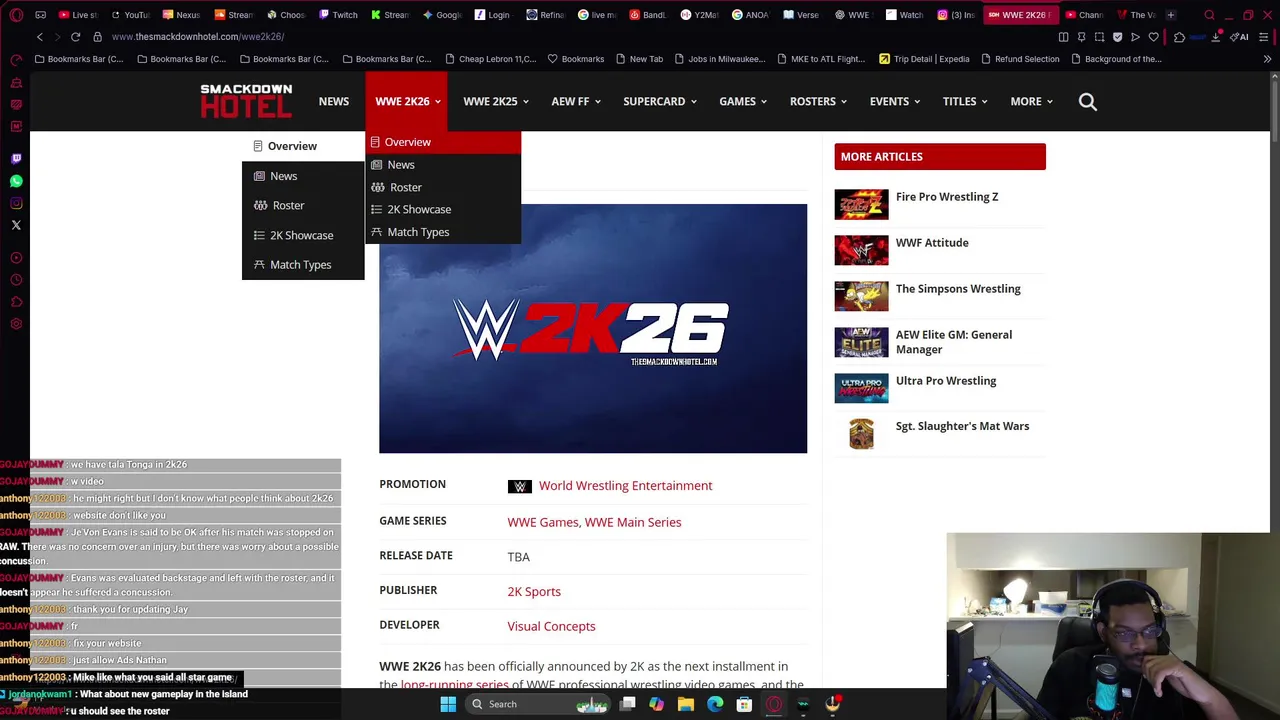
Task: Open Trip Detail Expedia bookmark
Action: click(924, 59)
